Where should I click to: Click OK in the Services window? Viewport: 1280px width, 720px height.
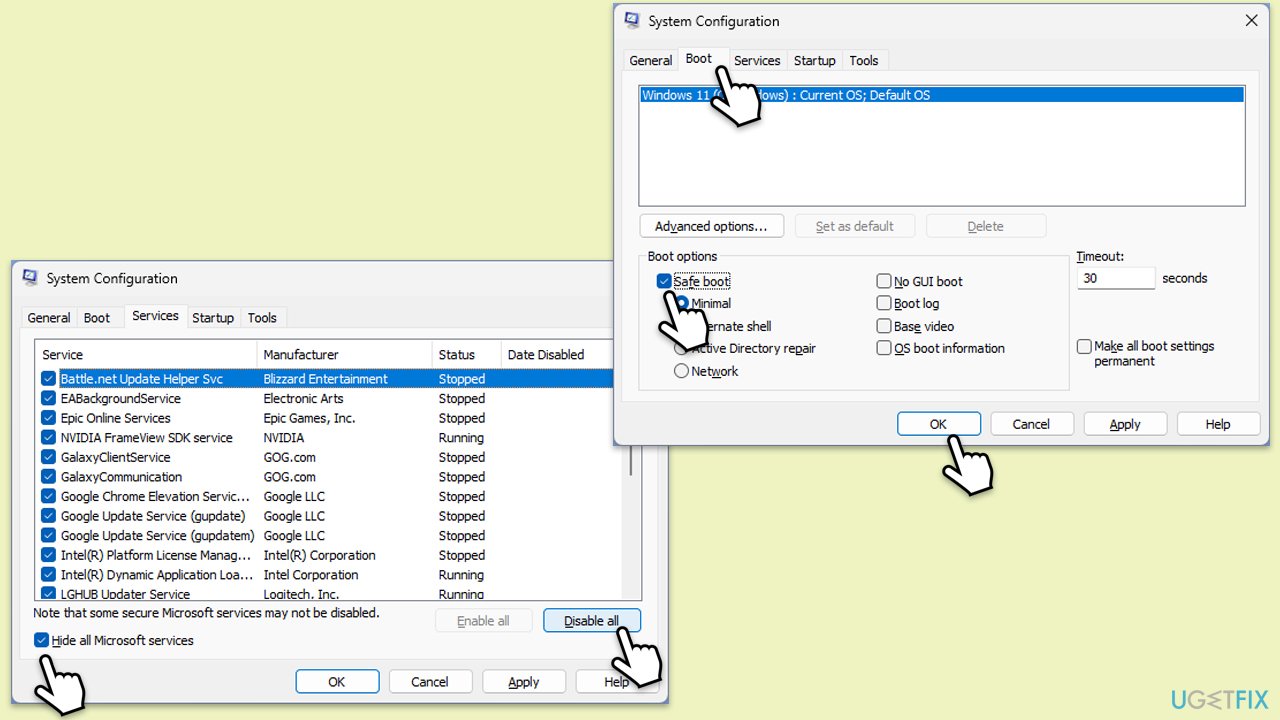[337, 682]
